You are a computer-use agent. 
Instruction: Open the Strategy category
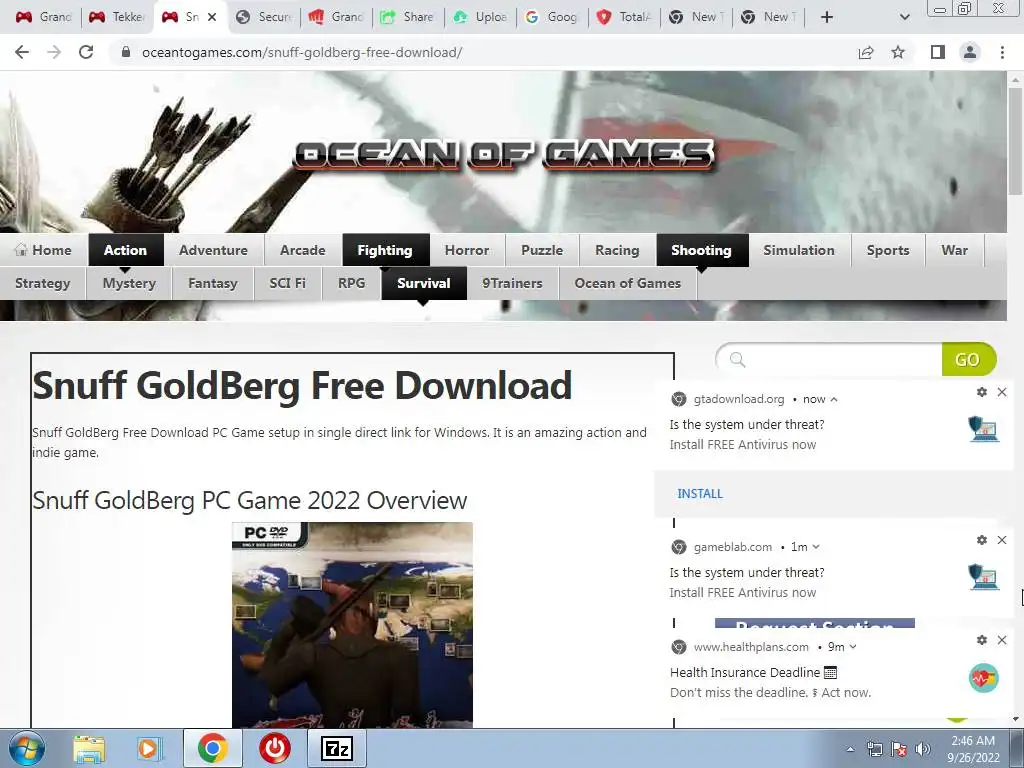point(42,283)
